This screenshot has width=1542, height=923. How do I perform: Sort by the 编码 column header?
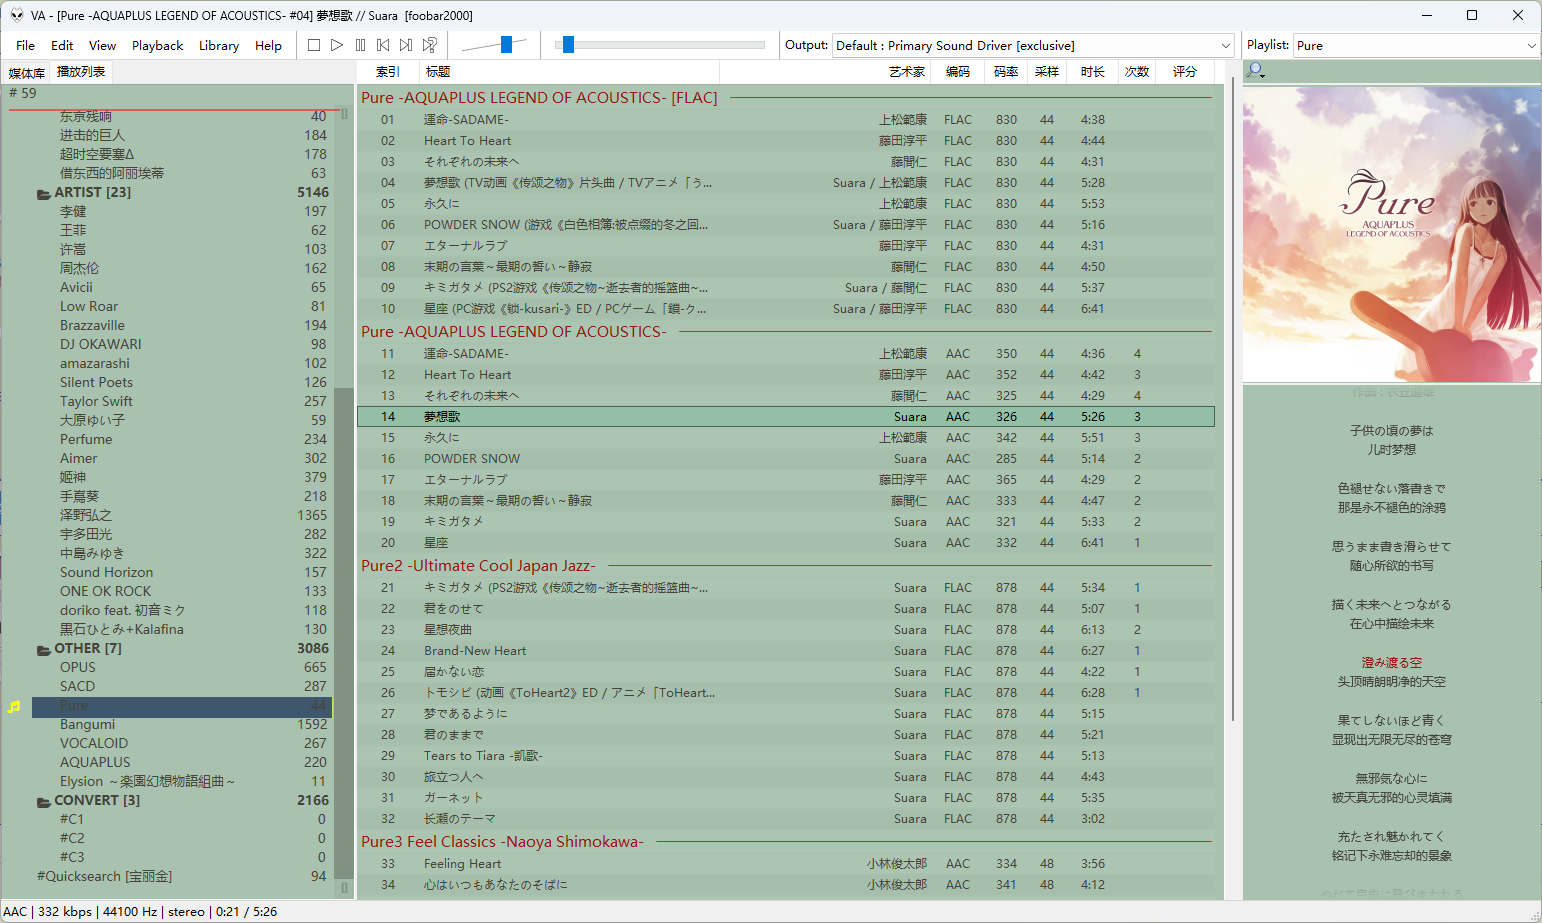tap(958, 72)
